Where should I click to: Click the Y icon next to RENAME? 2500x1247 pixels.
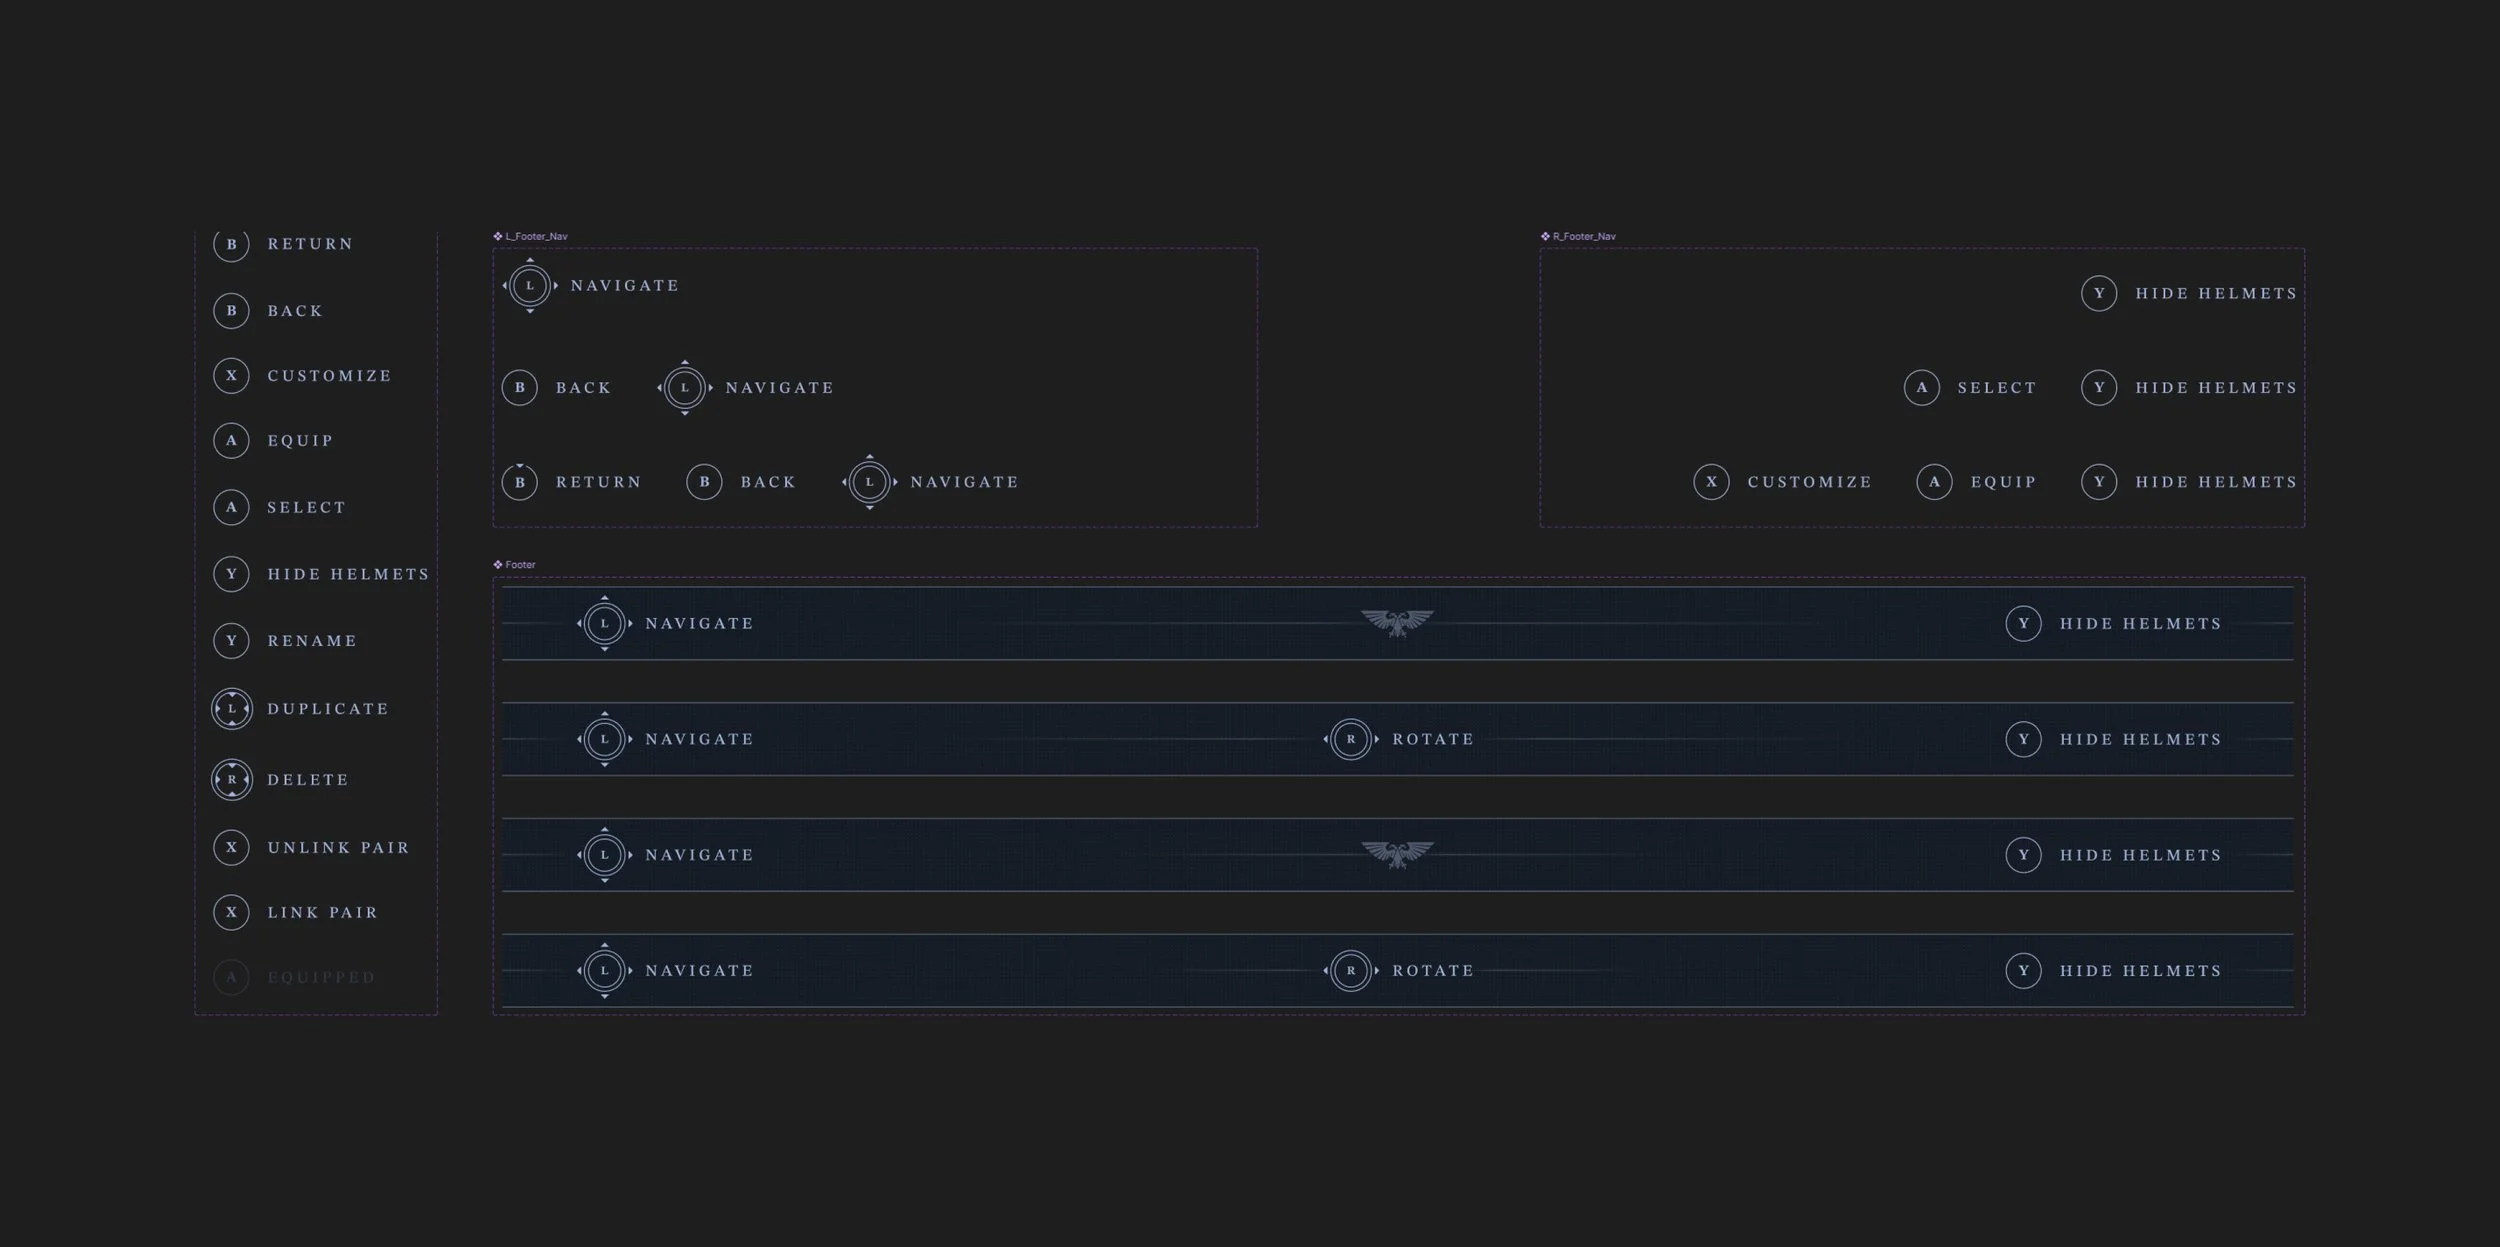(x=231, y=641)
